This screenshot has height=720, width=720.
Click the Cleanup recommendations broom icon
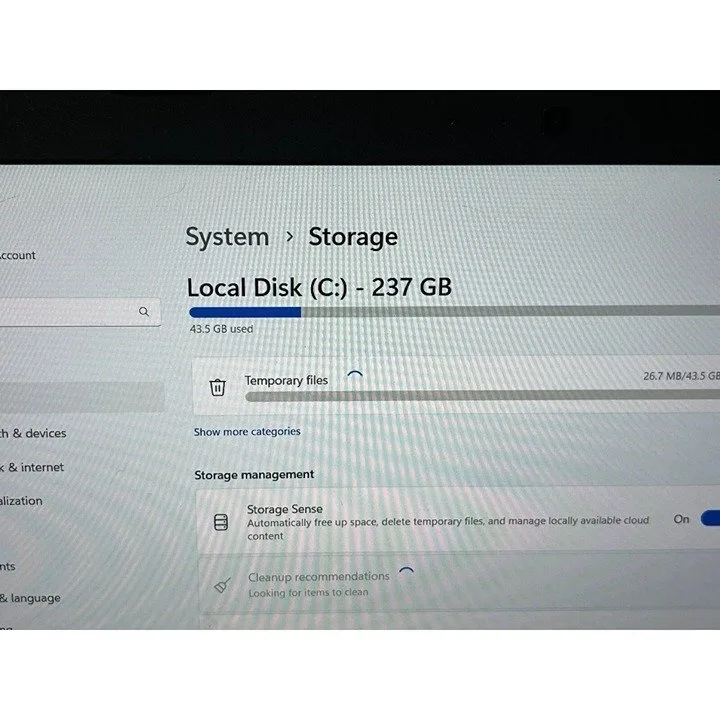[222, 585]
